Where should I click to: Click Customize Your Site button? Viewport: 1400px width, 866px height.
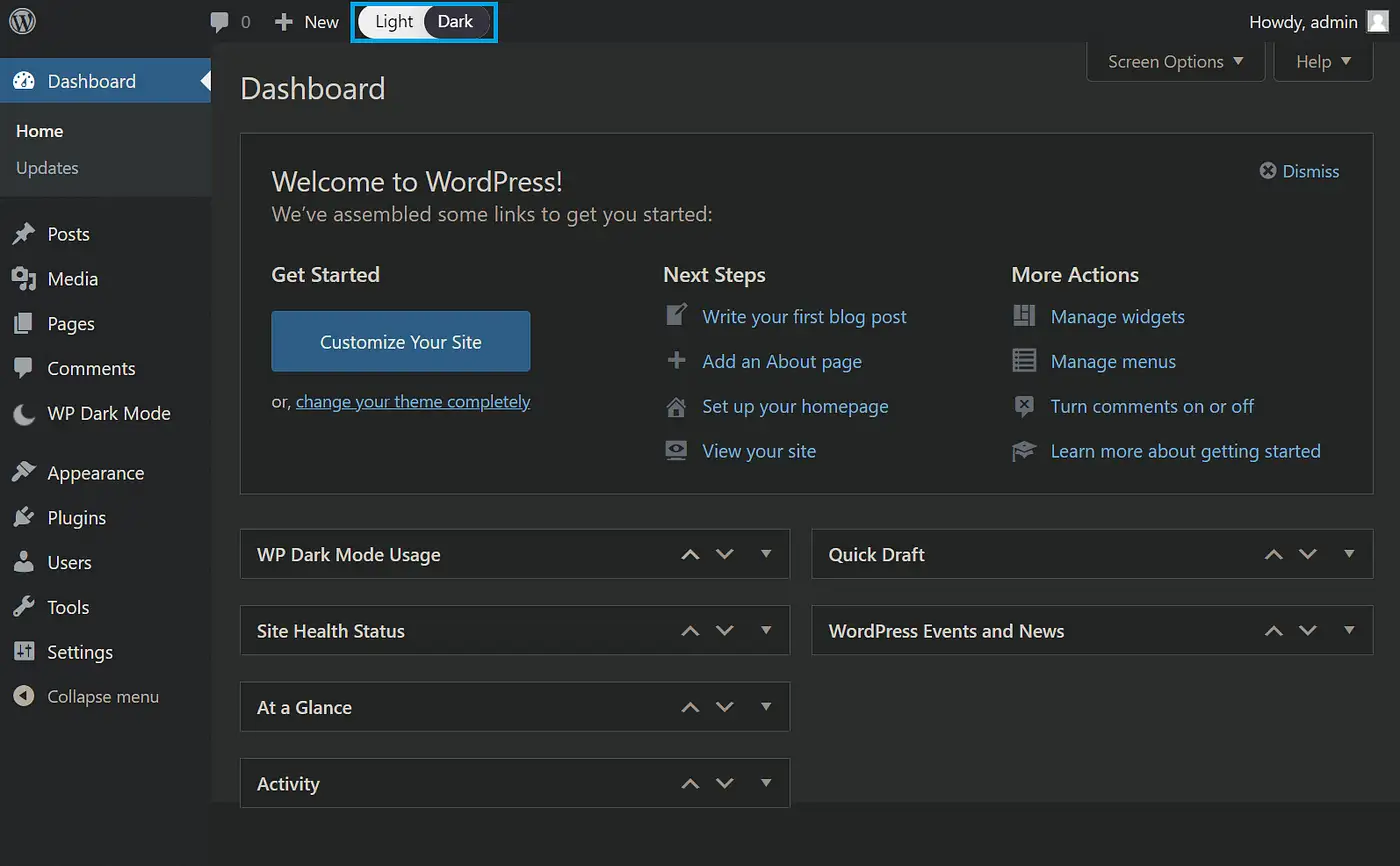coord(401,341)
